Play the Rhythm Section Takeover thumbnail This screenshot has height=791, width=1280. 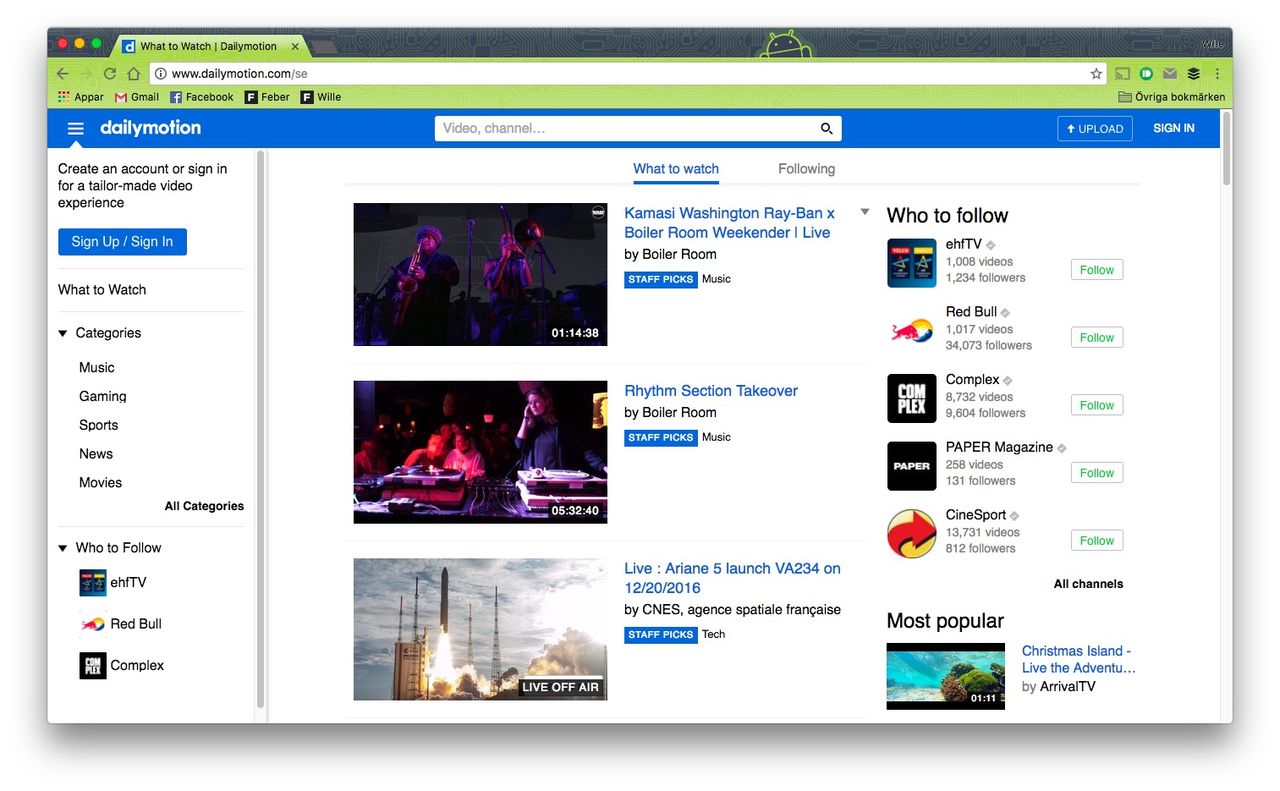pyautogui.click(x=480, y=452)
